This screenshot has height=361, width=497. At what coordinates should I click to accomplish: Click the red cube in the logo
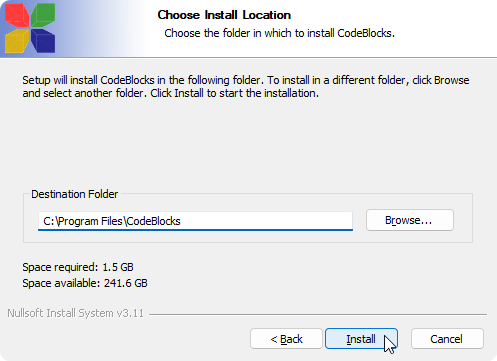click(17, 15)
